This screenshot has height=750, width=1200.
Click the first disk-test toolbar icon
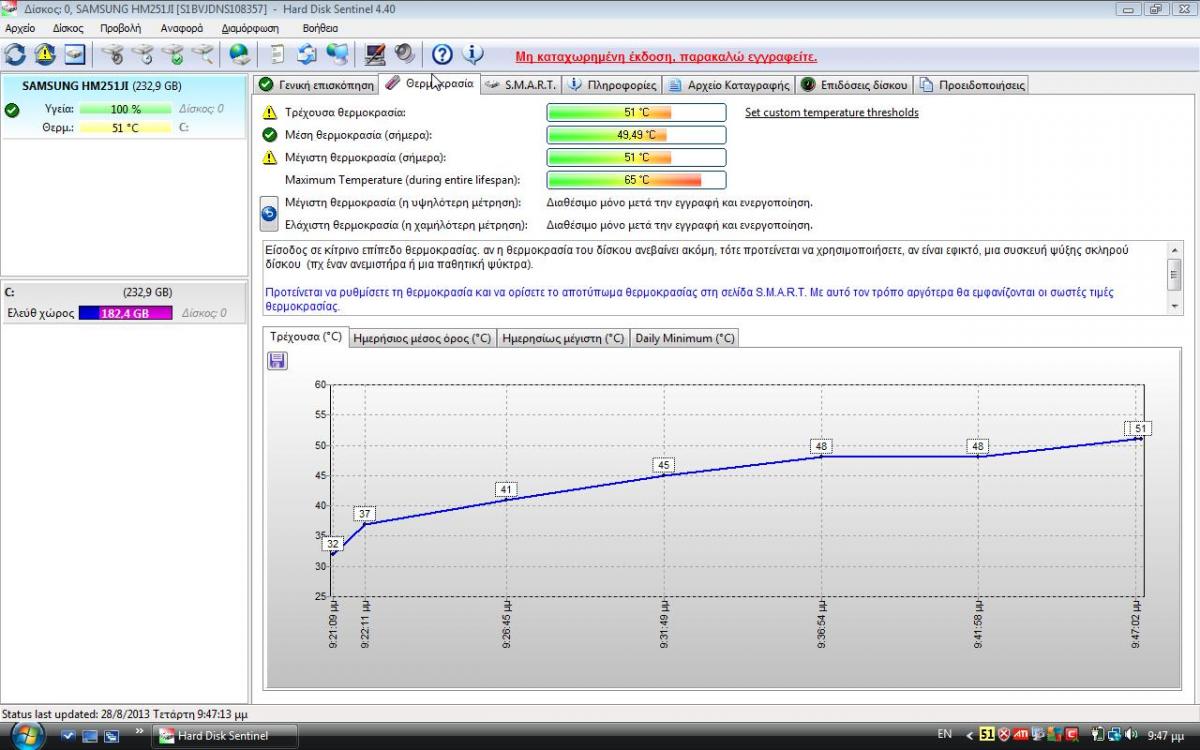[112, 54]
